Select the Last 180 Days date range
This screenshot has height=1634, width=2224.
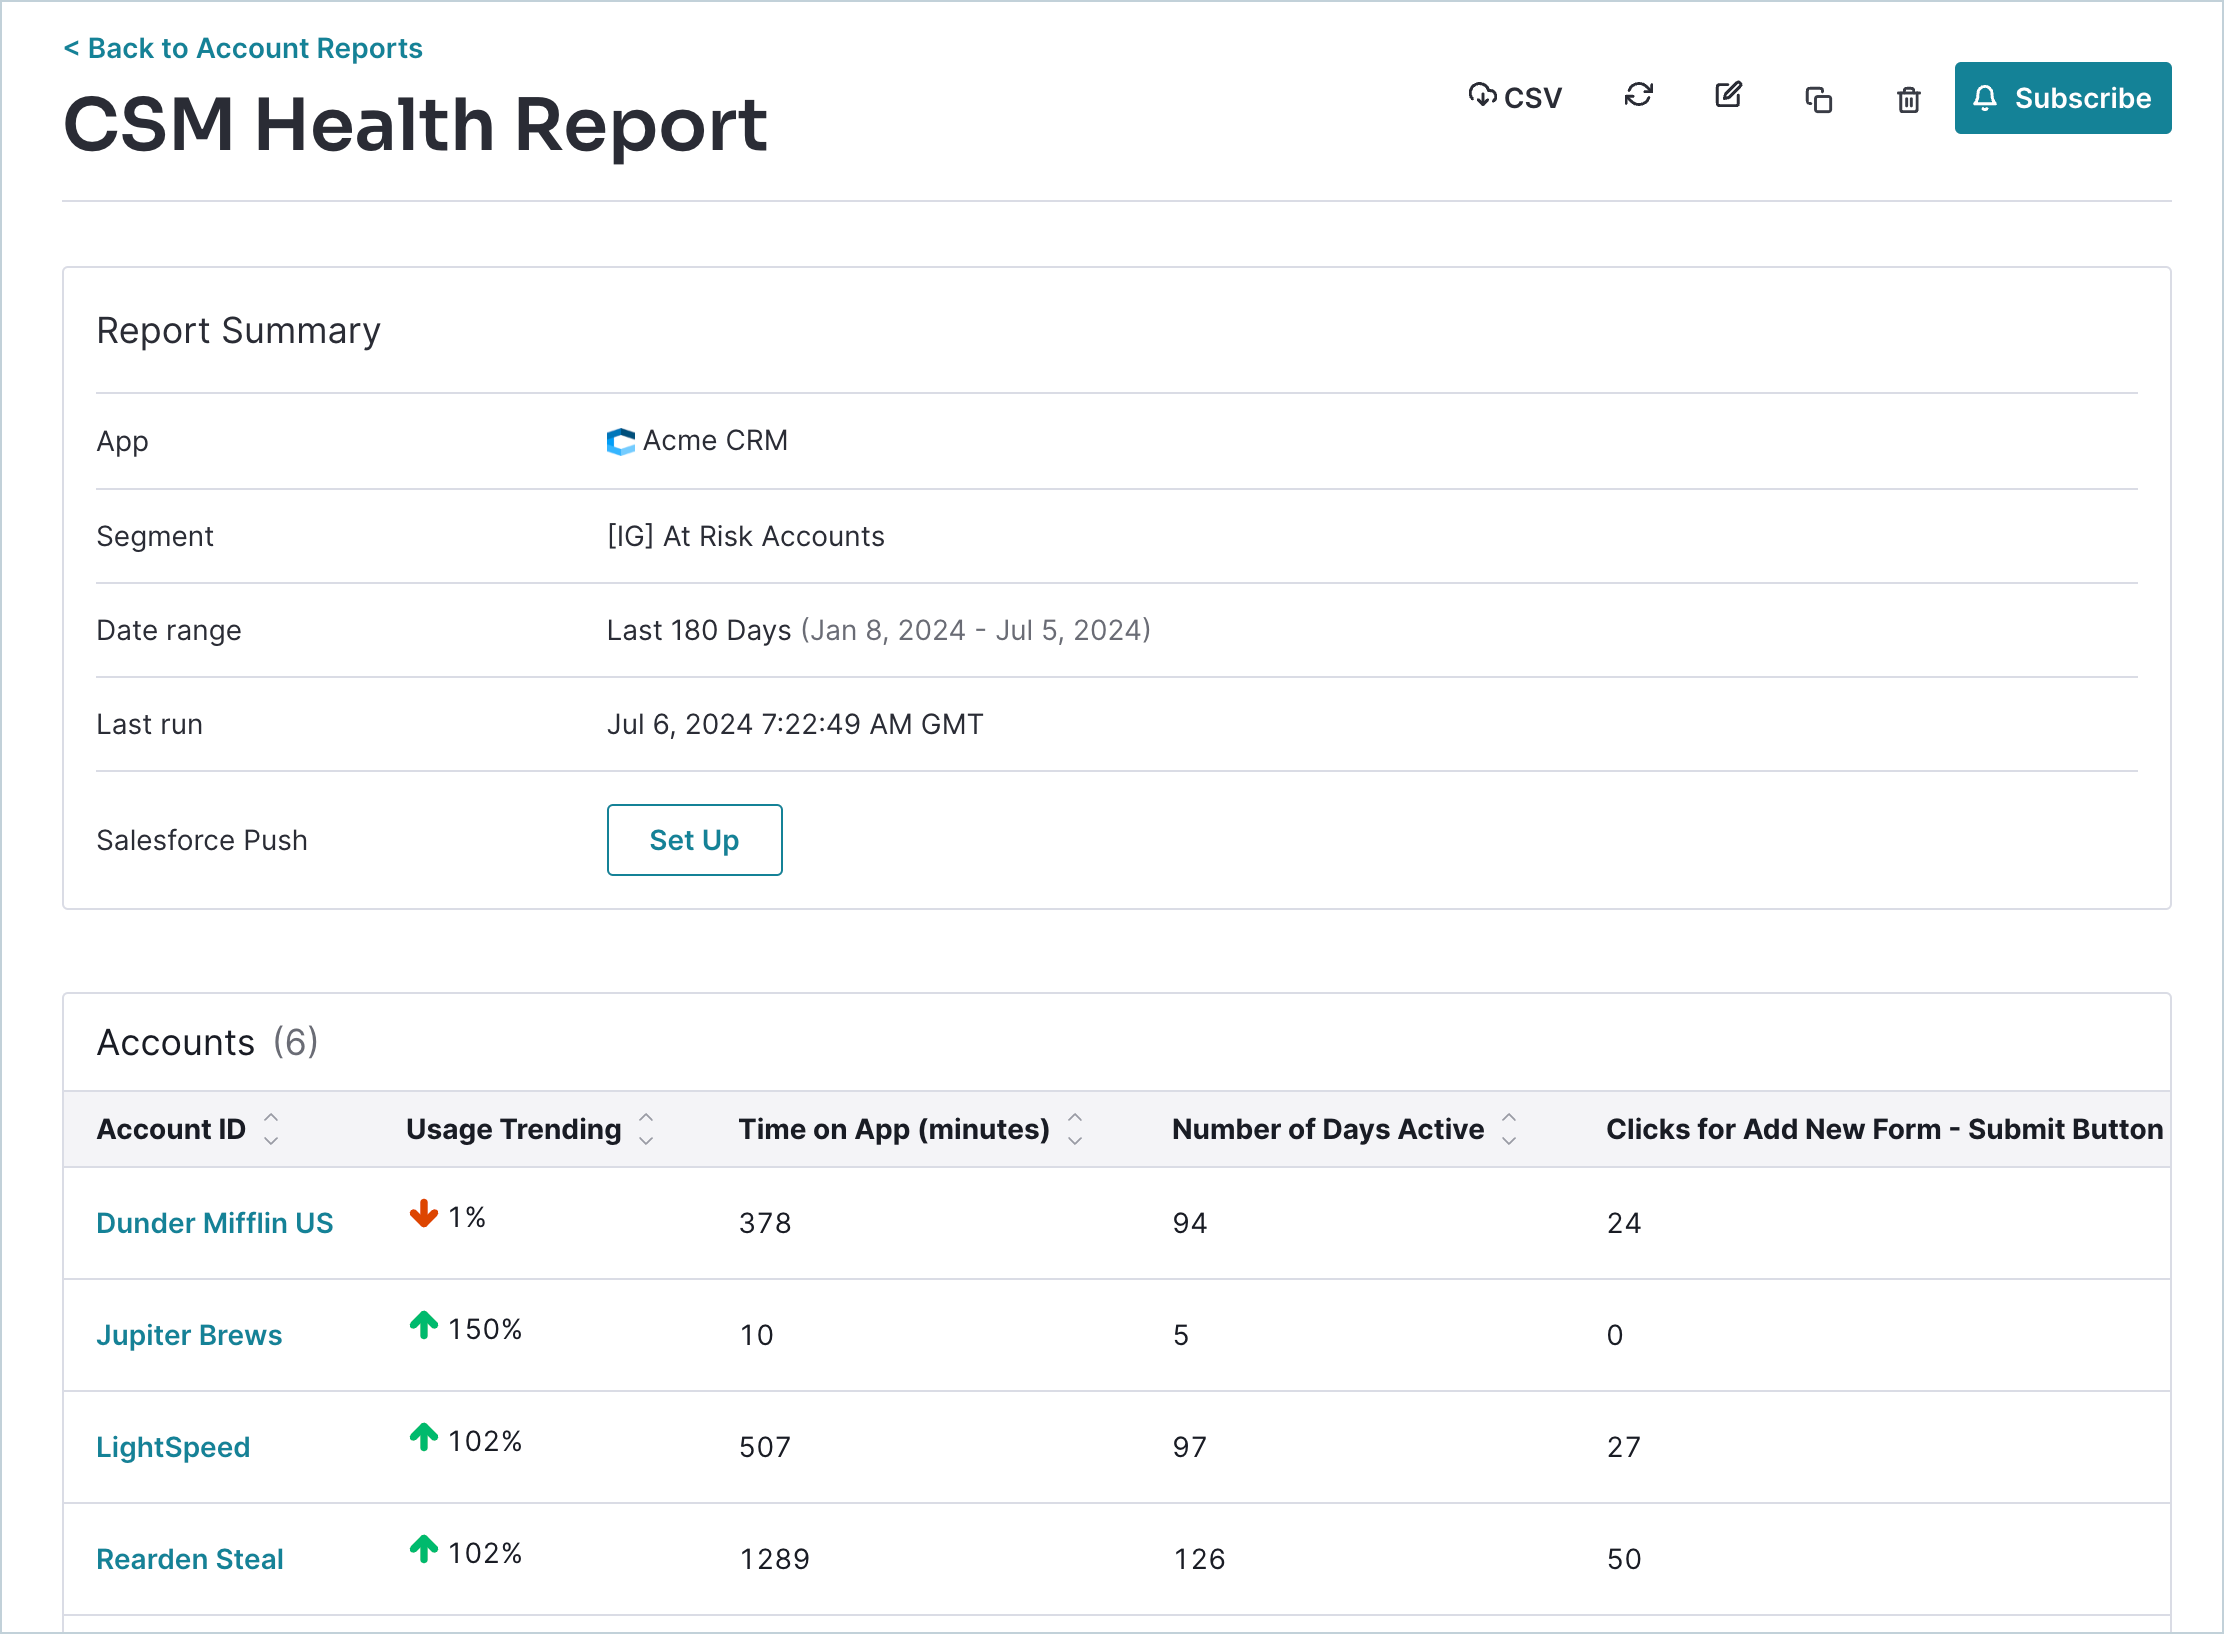pyautogui.click(x=879, y=630)
